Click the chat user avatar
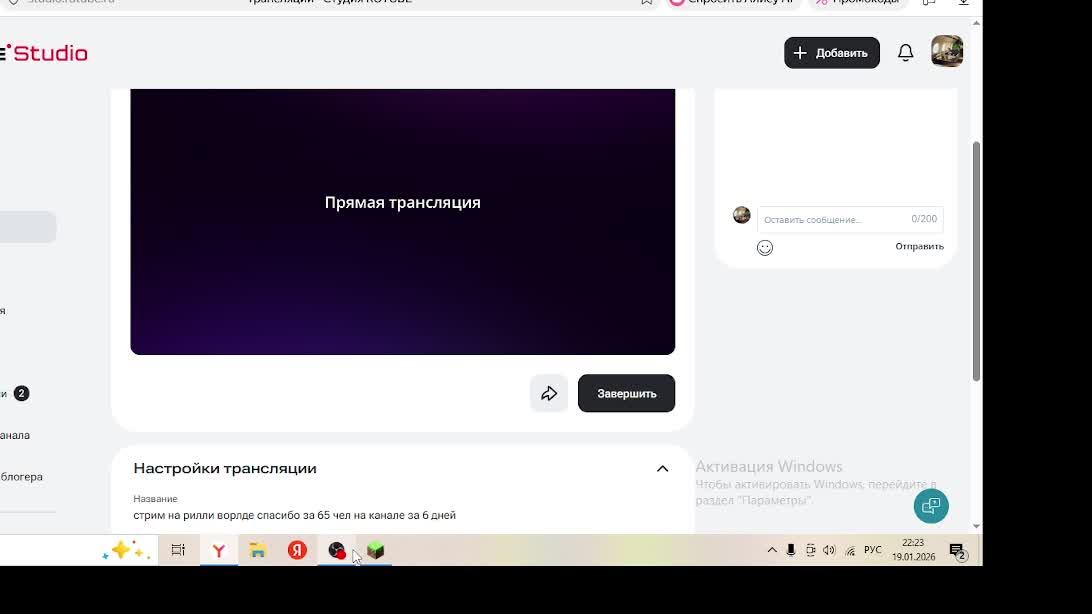 coord(742,215)
